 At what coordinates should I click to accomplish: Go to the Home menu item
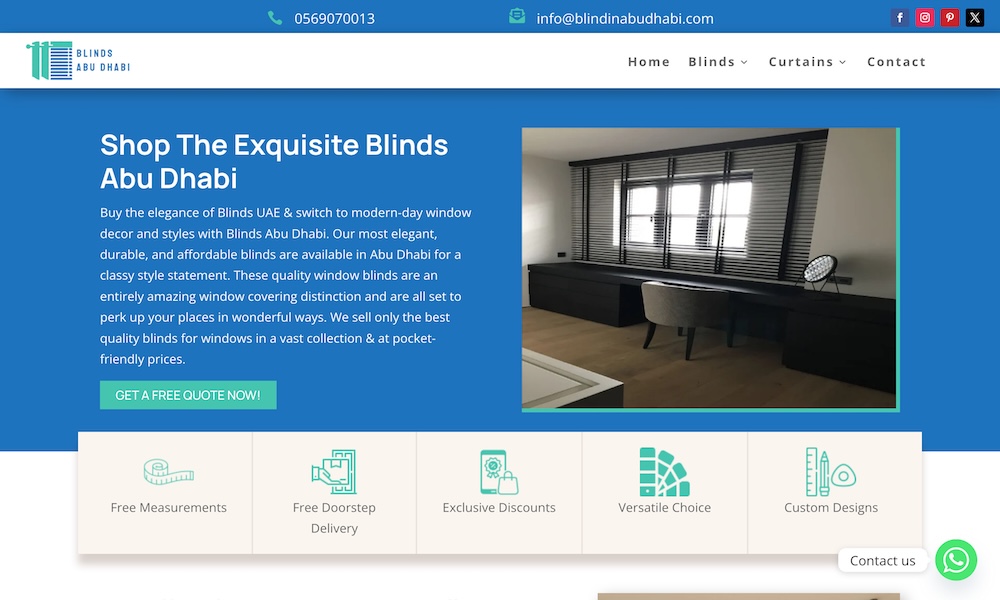click(x=649, y=62)
